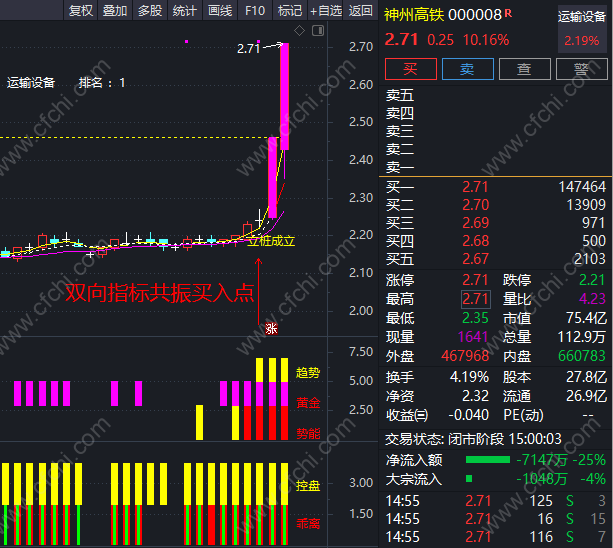Click the 换手 value 4.19%
613x548 pixels.
click(x=469, y=377)
